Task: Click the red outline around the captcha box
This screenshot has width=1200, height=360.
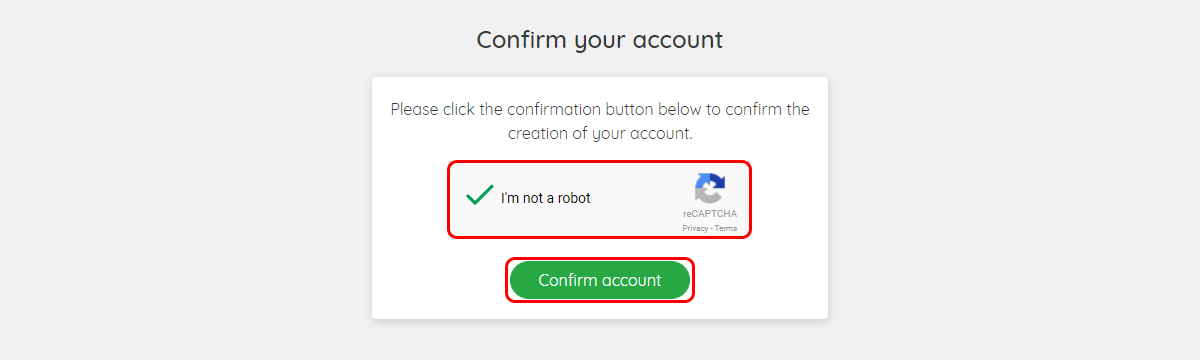Action: coord(599,161)
